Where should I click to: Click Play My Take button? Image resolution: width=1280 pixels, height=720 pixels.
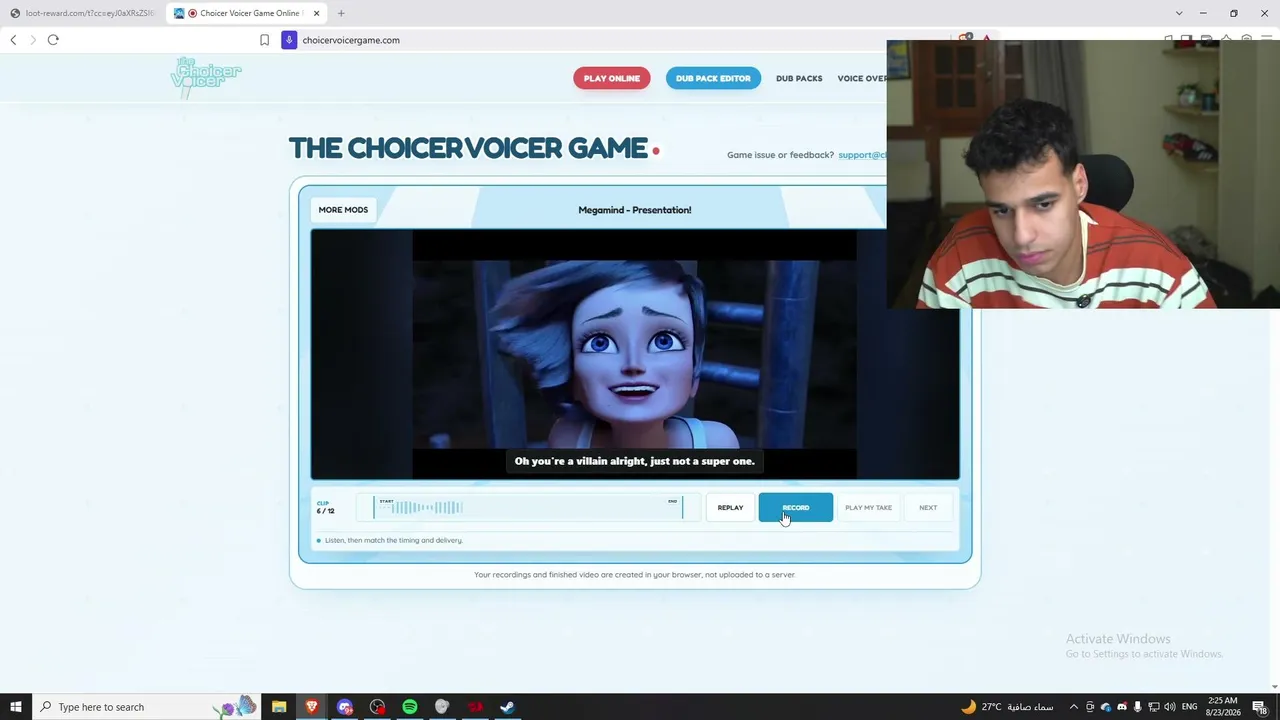coord(868,507)
